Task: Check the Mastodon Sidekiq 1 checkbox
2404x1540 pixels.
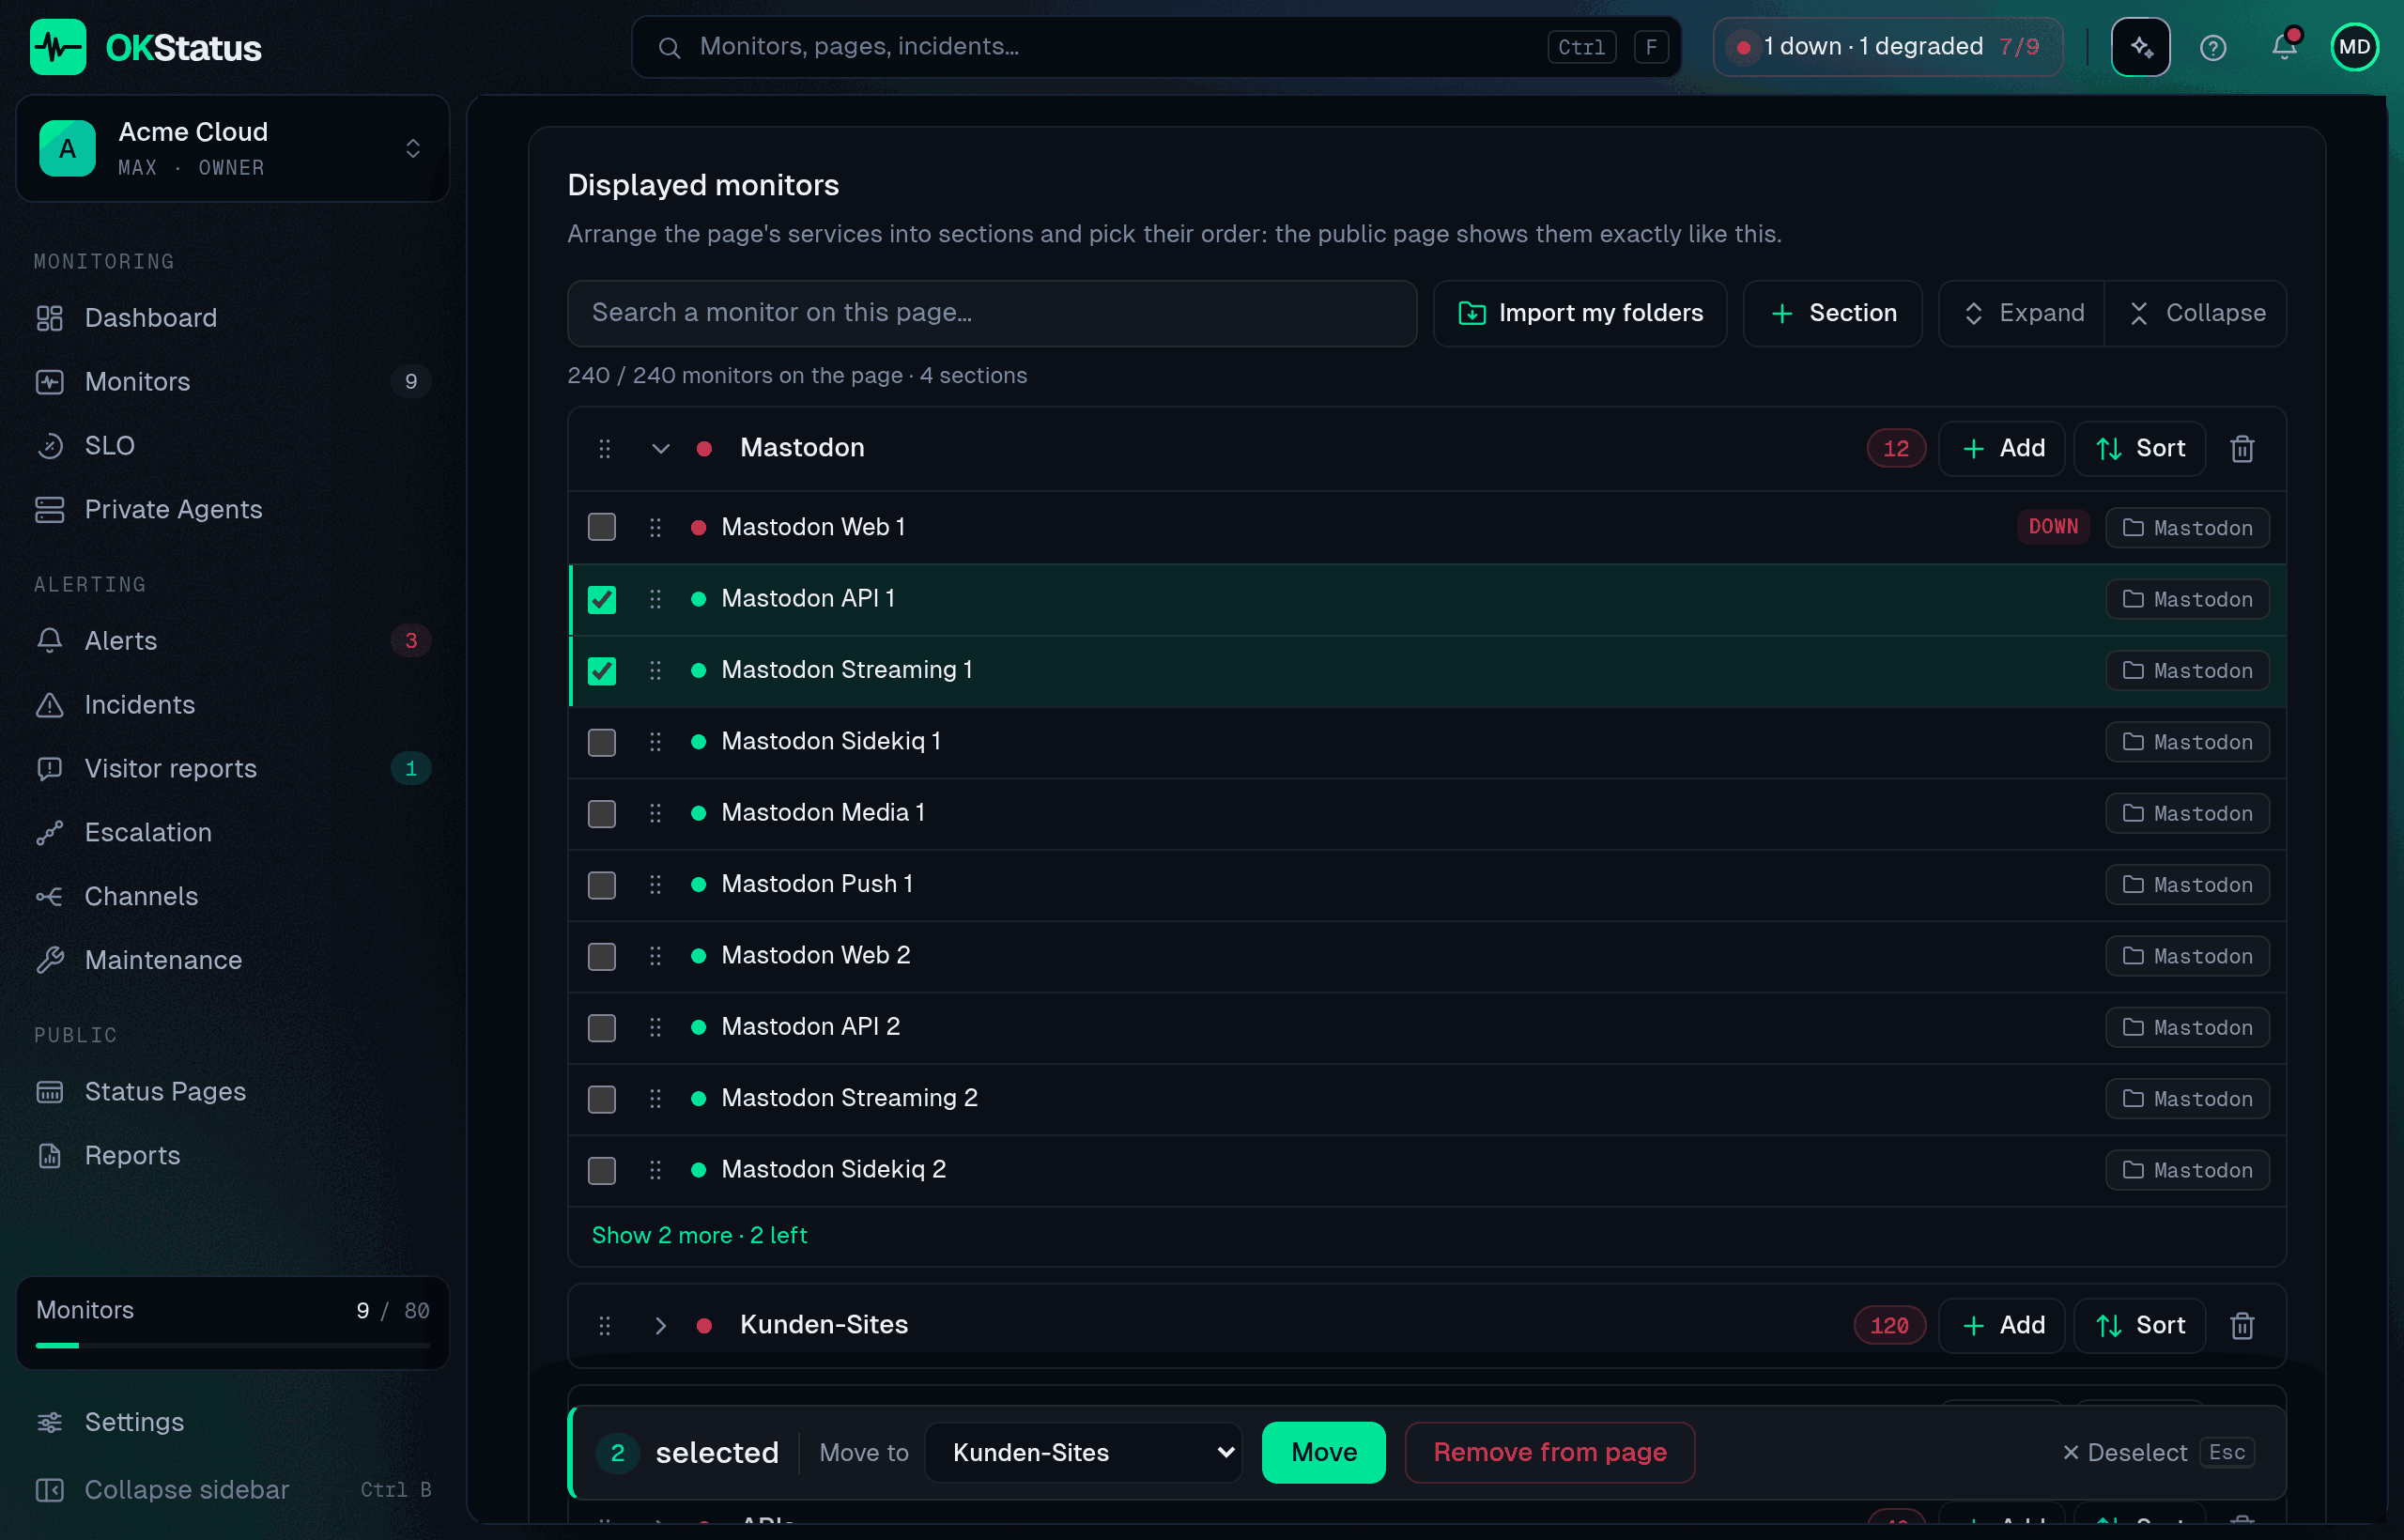Action: coord(602,742)
